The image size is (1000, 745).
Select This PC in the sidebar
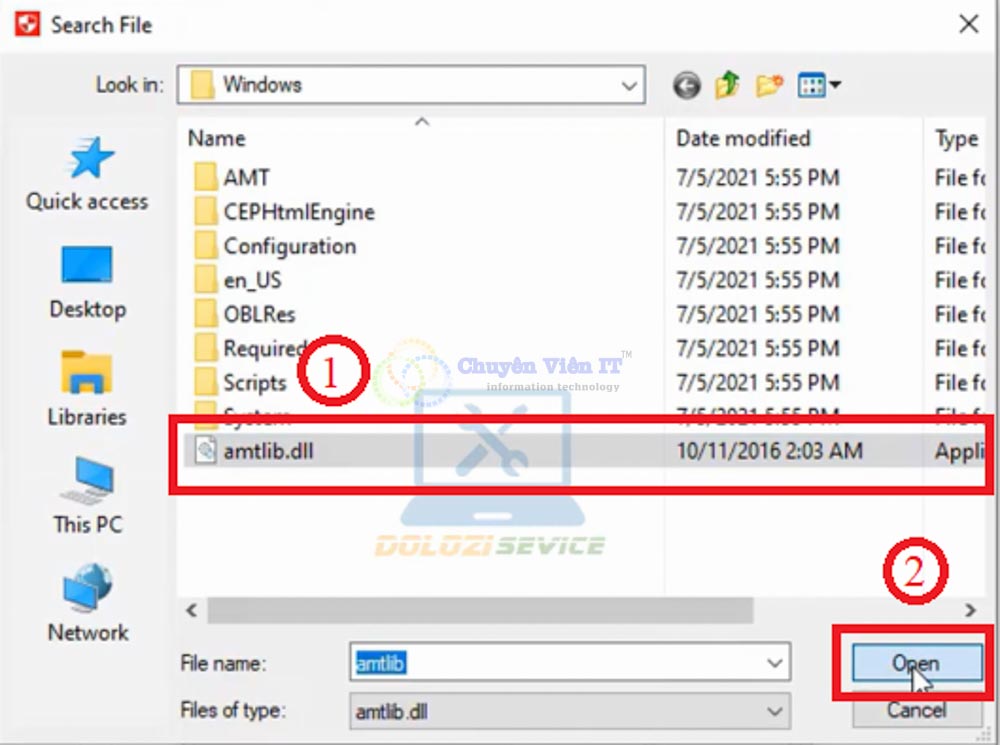pyautogui.click(x=87, y=497)
